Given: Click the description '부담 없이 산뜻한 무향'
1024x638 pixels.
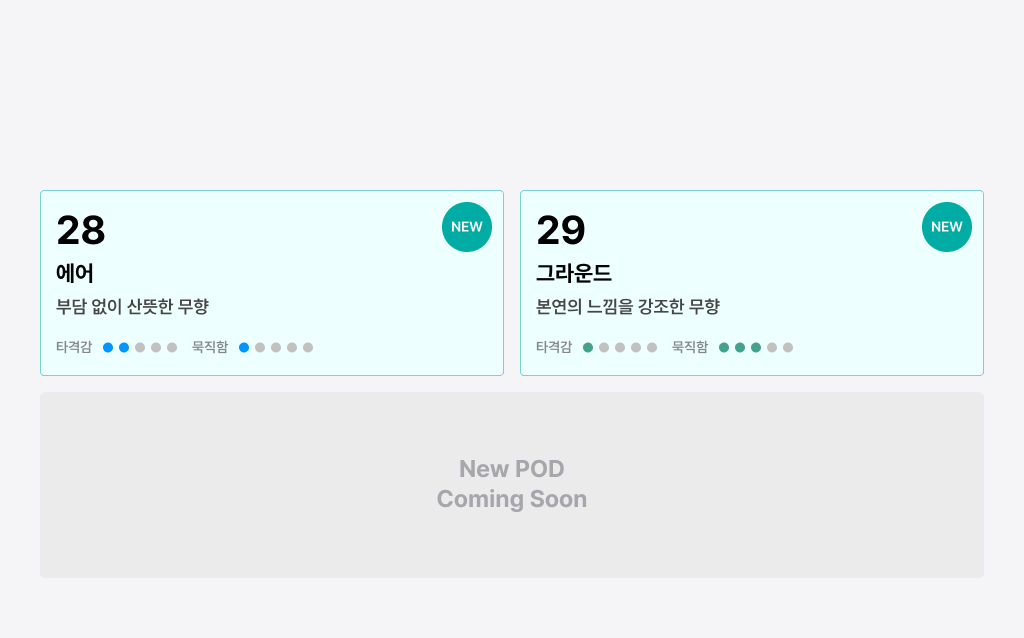Looking at the screenshot, I should [132, 307].
